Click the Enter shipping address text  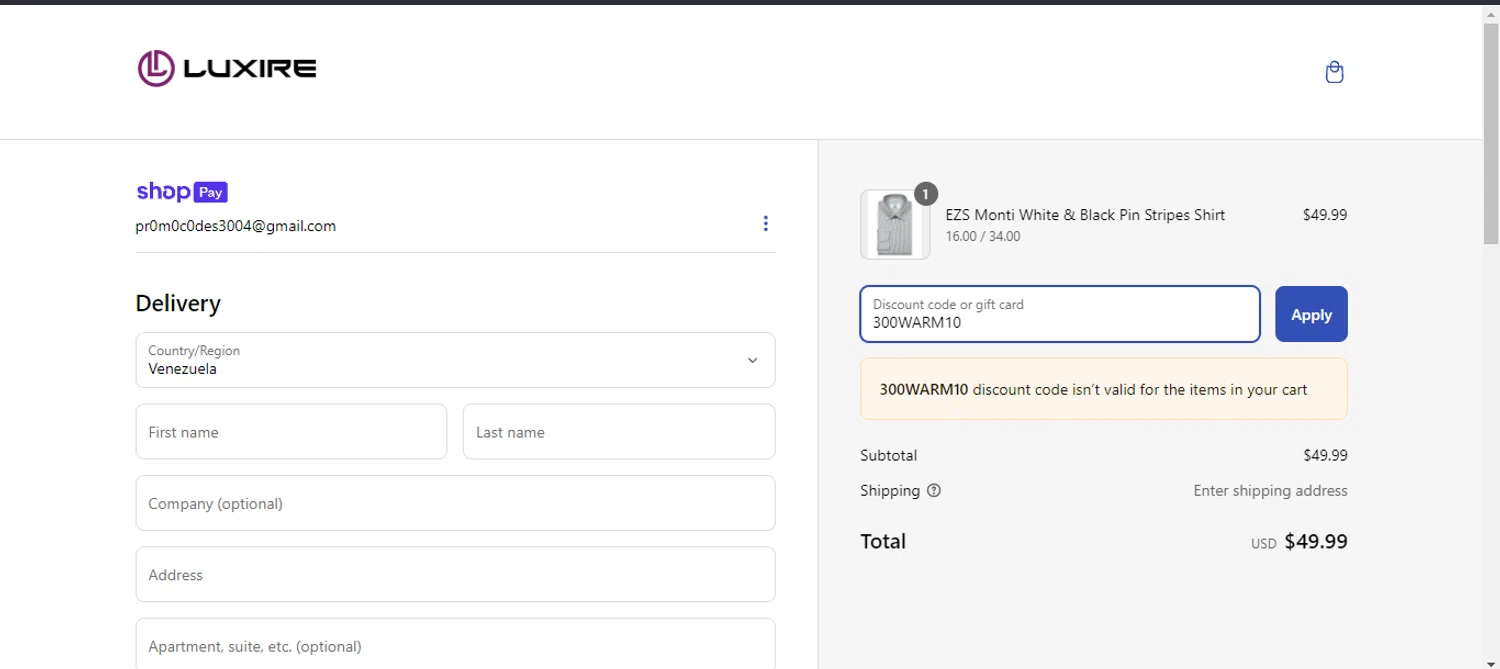click(1270, 491)
